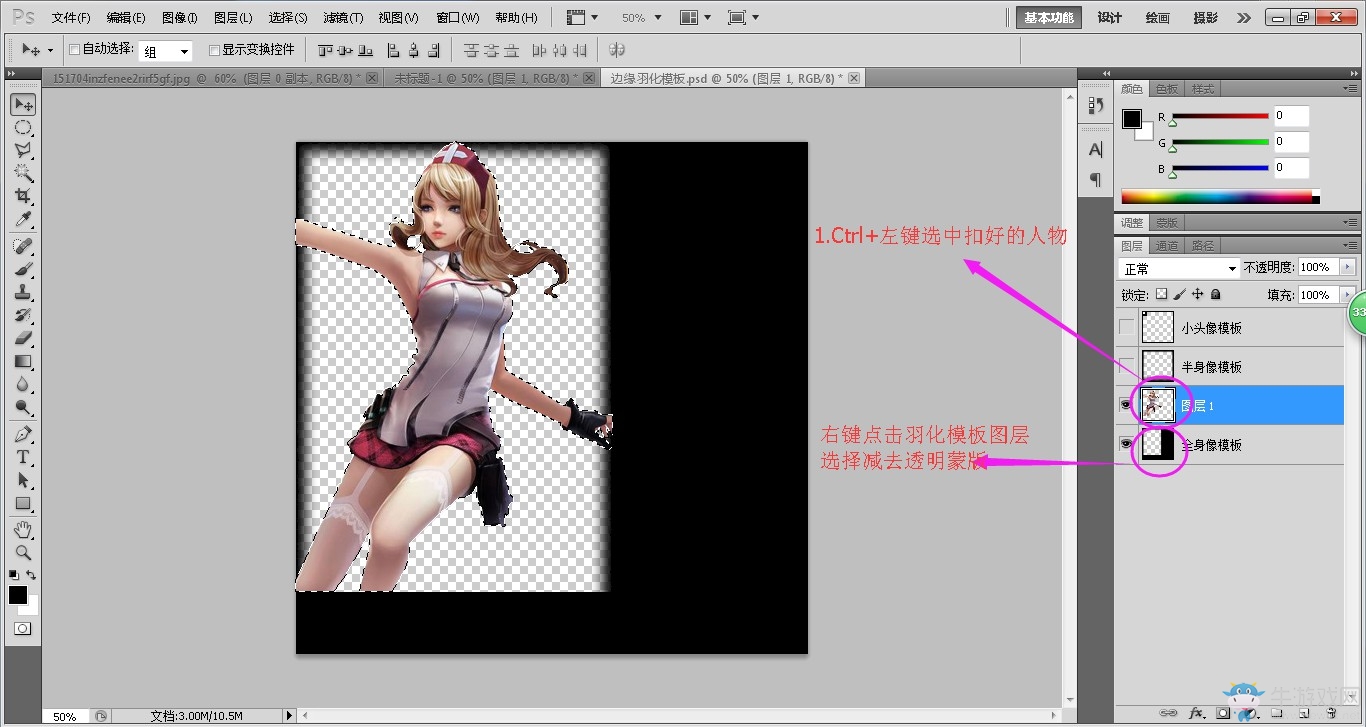Expand more workspaces chevron
Image resolution: width=1366 pixels, height=727 pixels.
[1243, 18]
